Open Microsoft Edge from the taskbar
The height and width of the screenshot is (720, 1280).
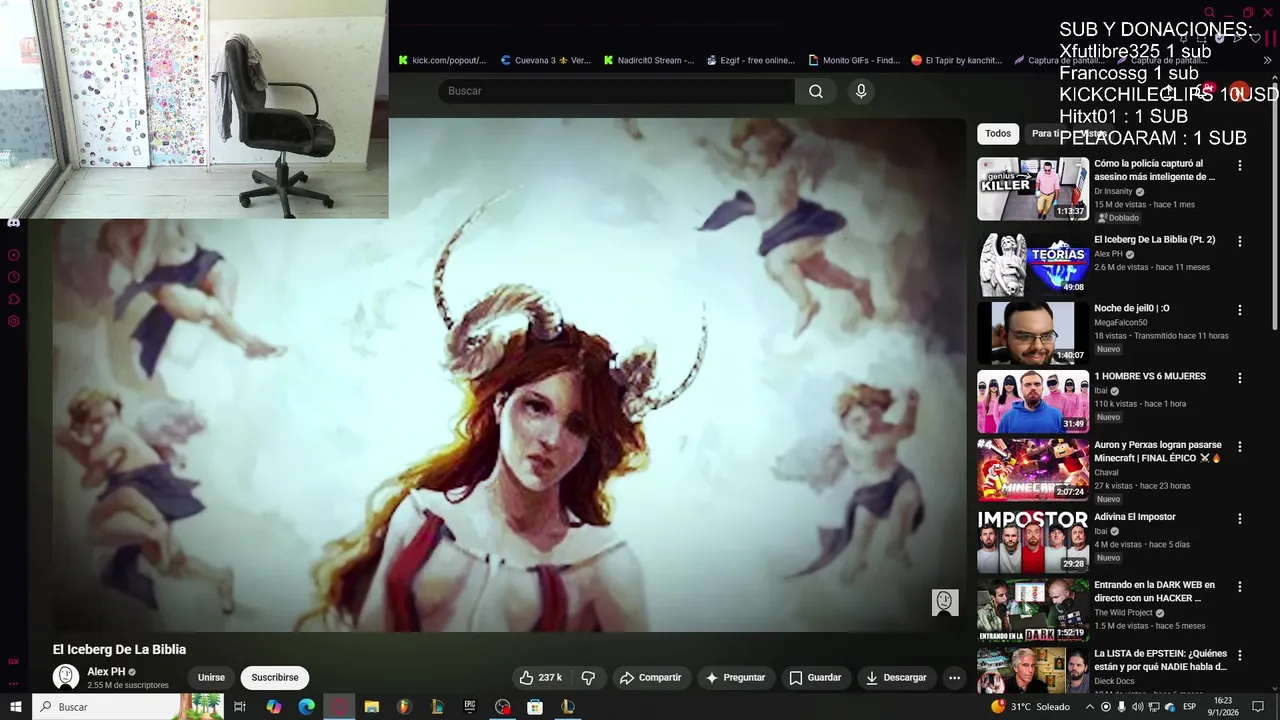[x=306, y=707]
